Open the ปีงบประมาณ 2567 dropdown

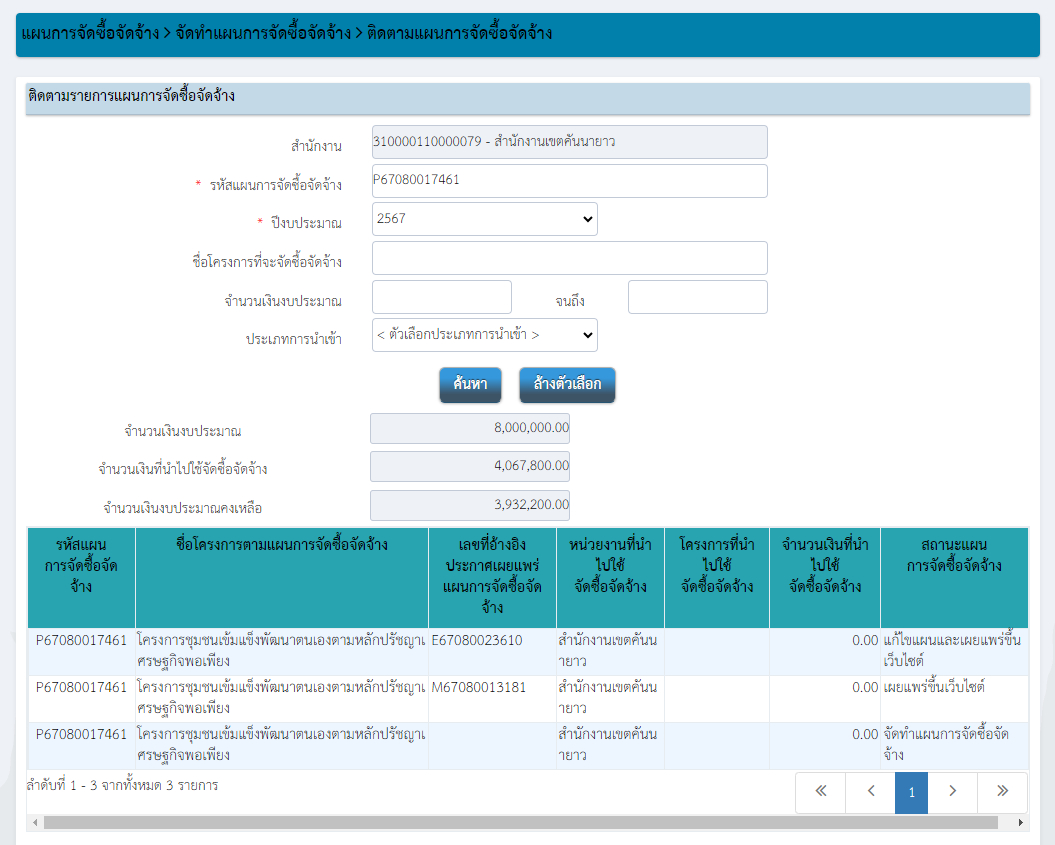484,219
